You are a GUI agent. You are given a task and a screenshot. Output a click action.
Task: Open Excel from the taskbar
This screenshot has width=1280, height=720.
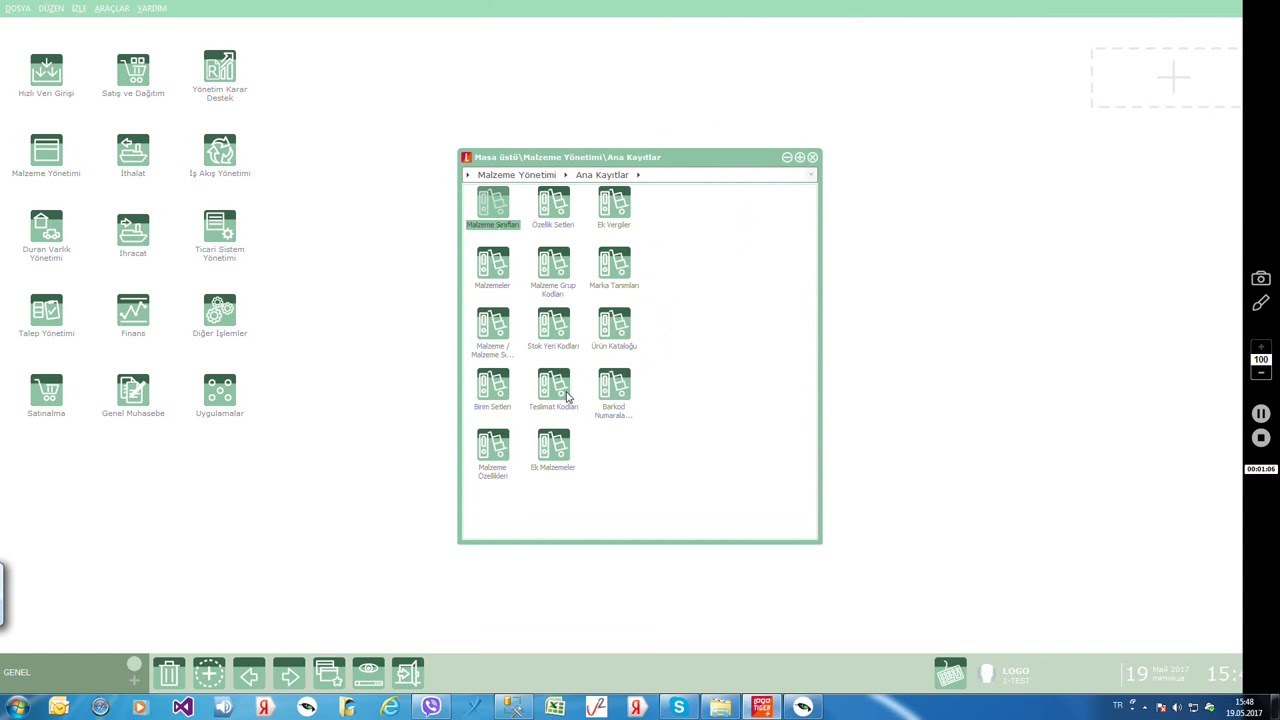[555, 708]
